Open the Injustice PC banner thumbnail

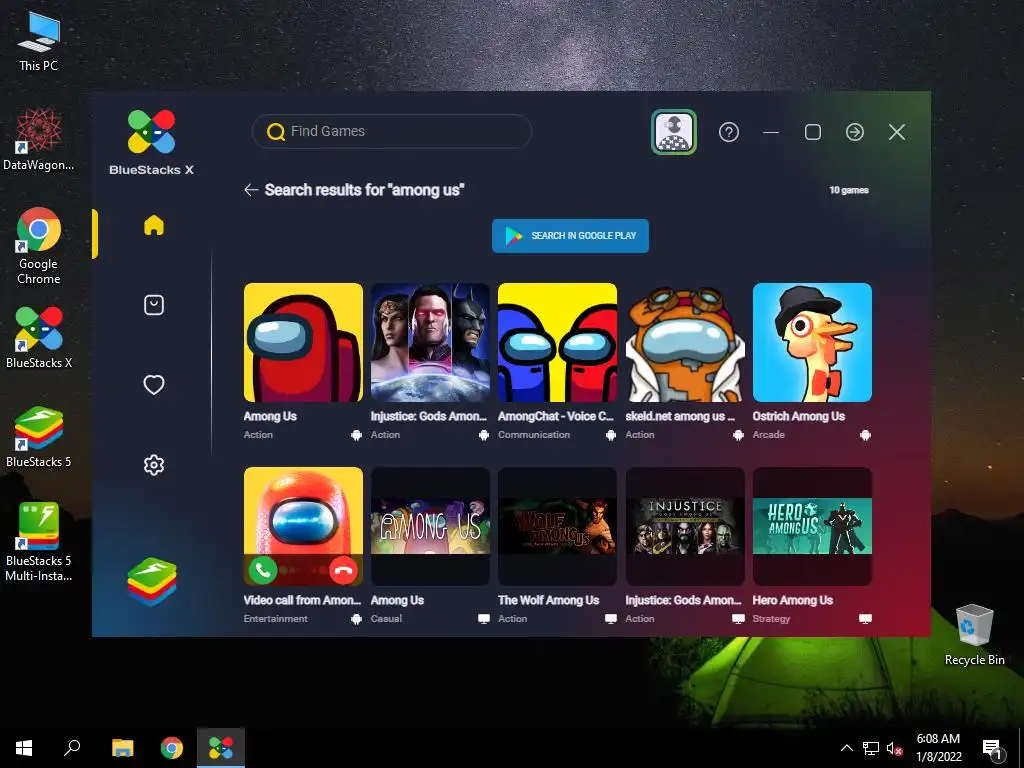pyautogui.click(x=684, y=526)
